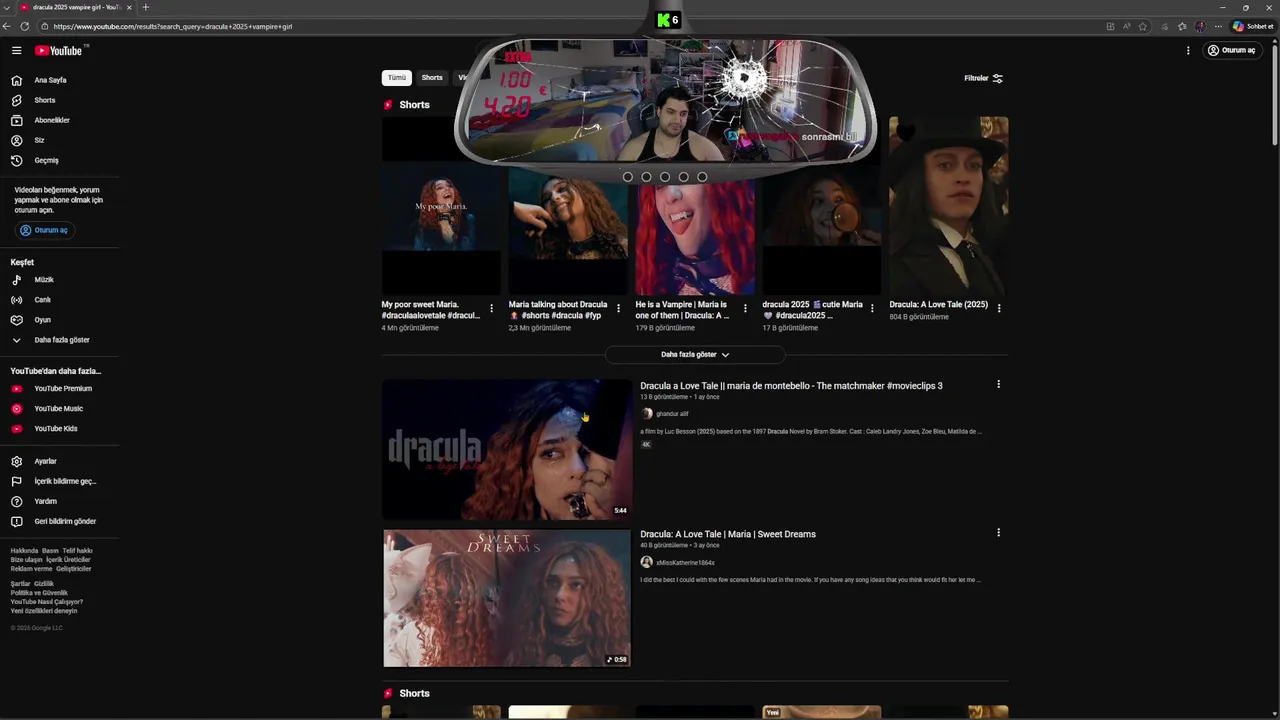Image resolution: width=1280 pixels, height=720 pixels.
Task: Open options for Maria talking about Dracula short
Action: [x=618, y=308]
